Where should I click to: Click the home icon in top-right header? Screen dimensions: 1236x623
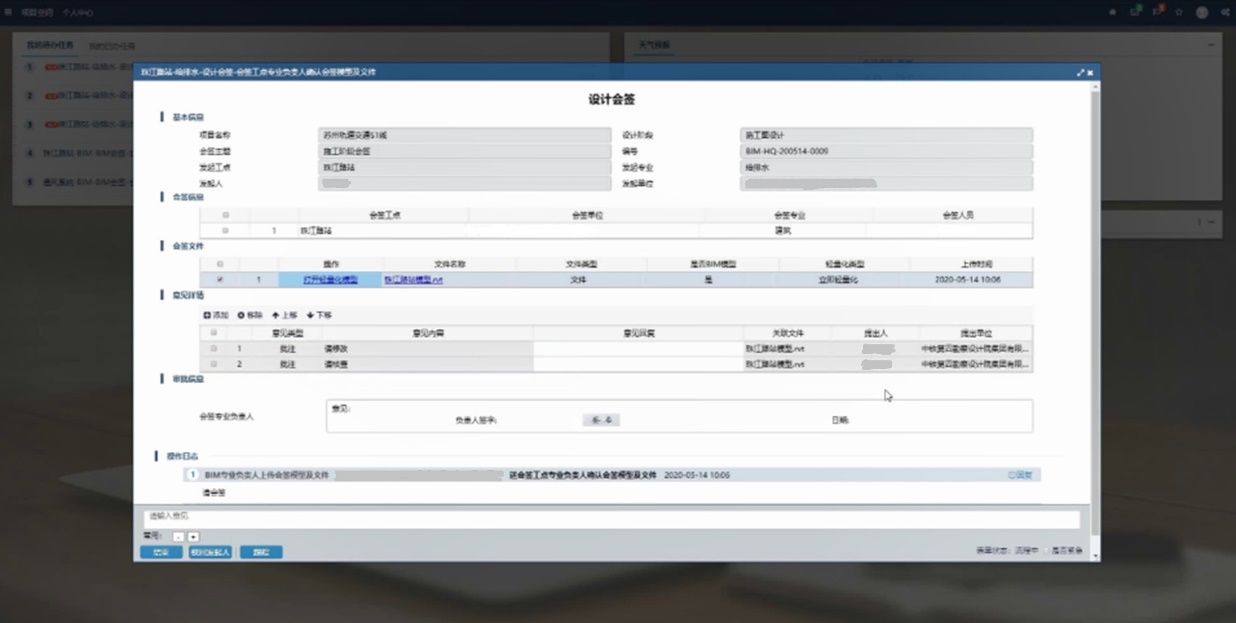[1113, 13]
